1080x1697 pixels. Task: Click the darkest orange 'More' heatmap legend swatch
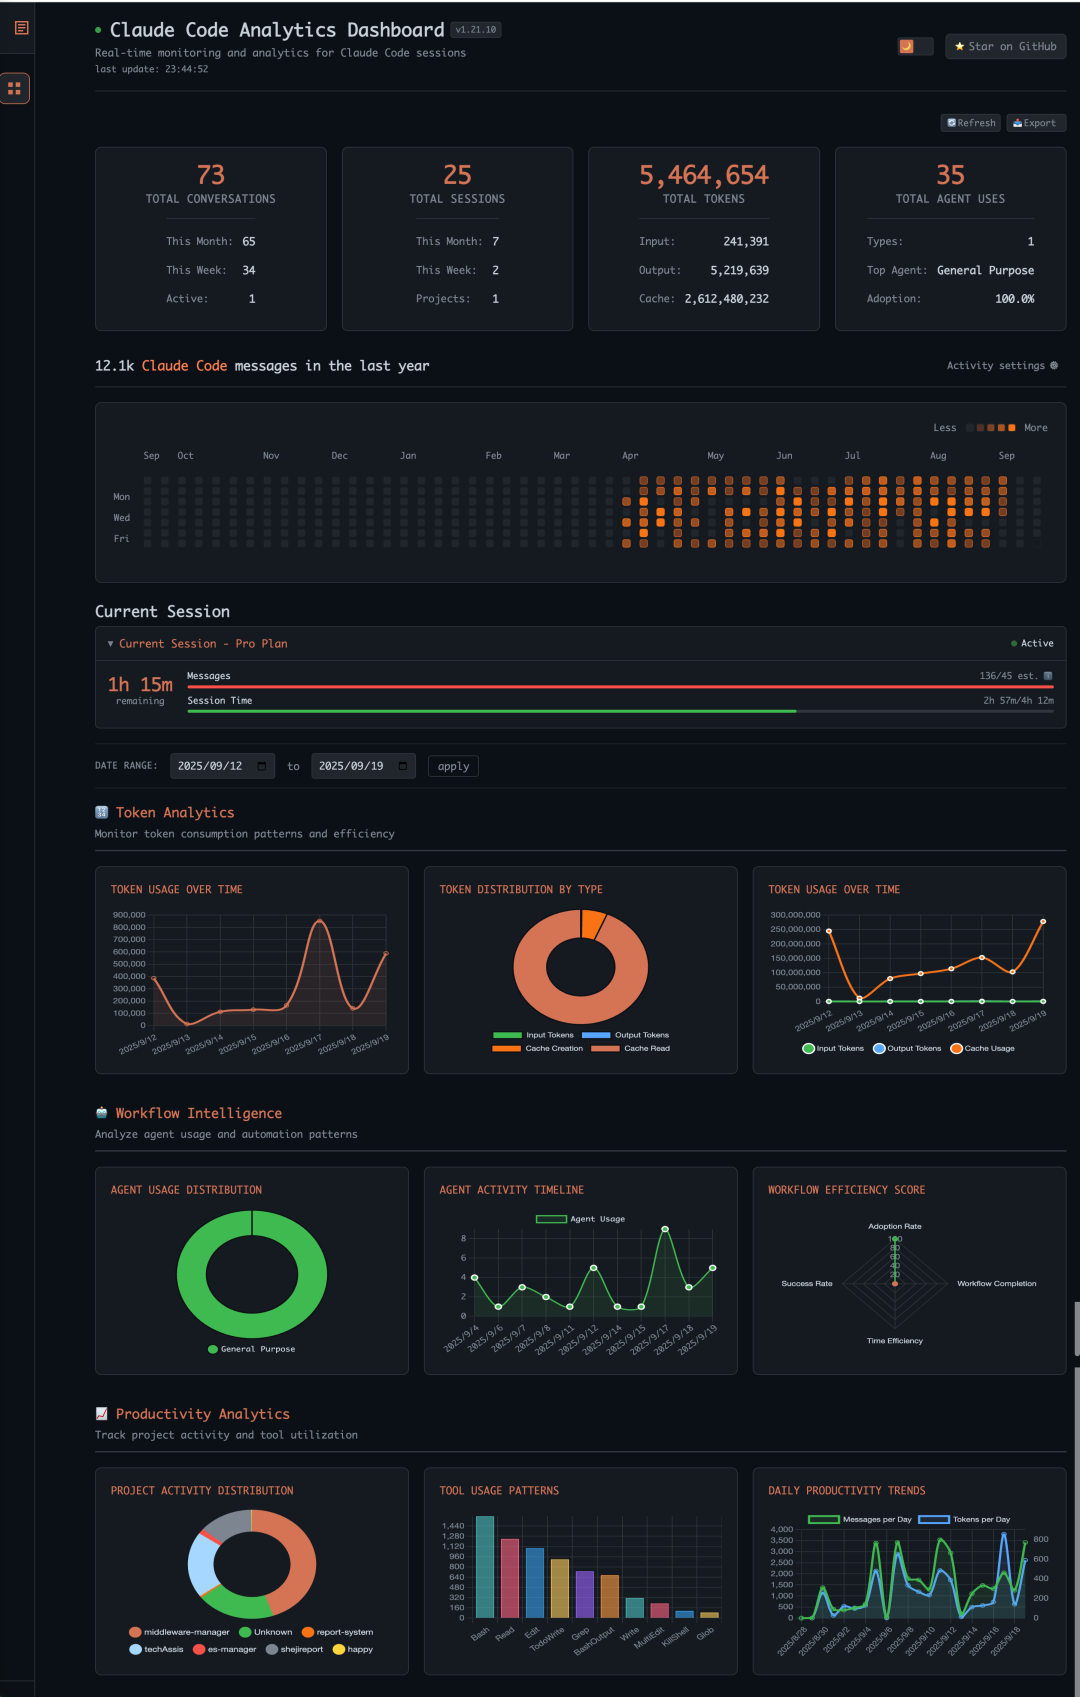point(1012,428)
